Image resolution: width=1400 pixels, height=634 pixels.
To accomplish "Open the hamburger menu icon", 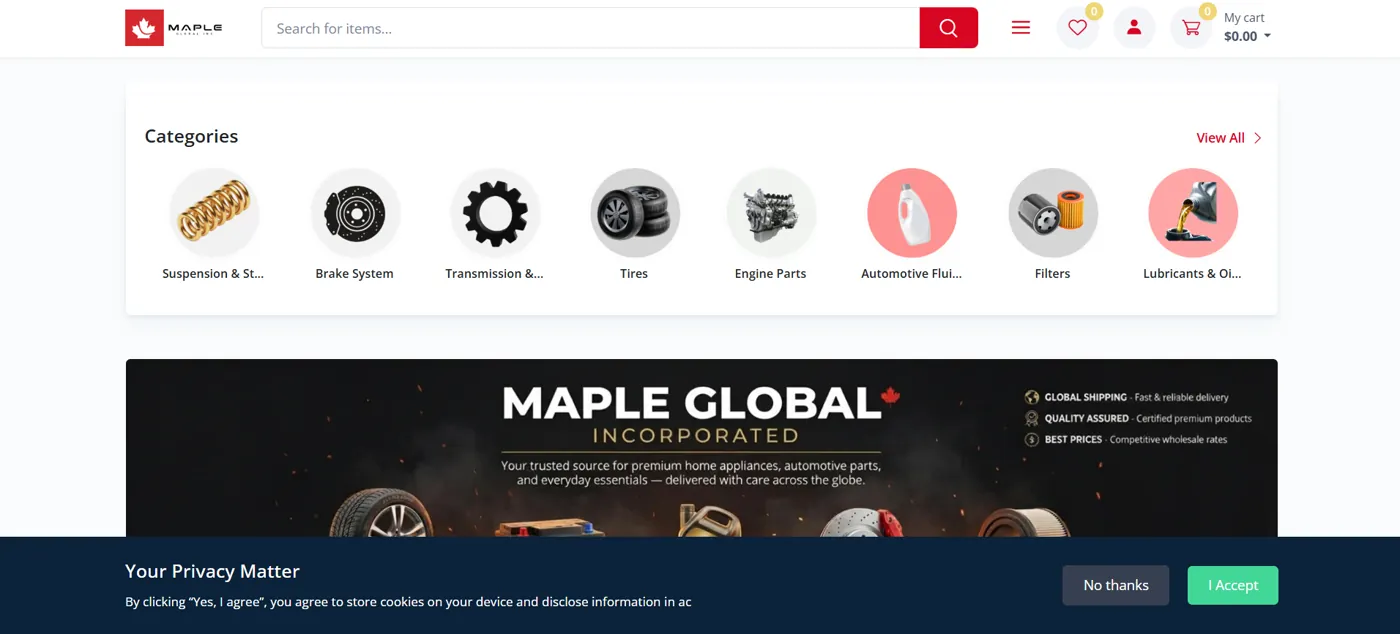I will [1020, 28].
